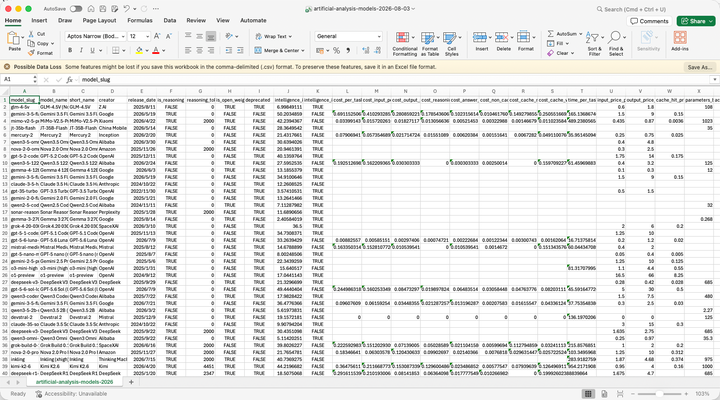Open the Data ribbon tab
Screen dimensions: 720x400
tap(169, 20)
